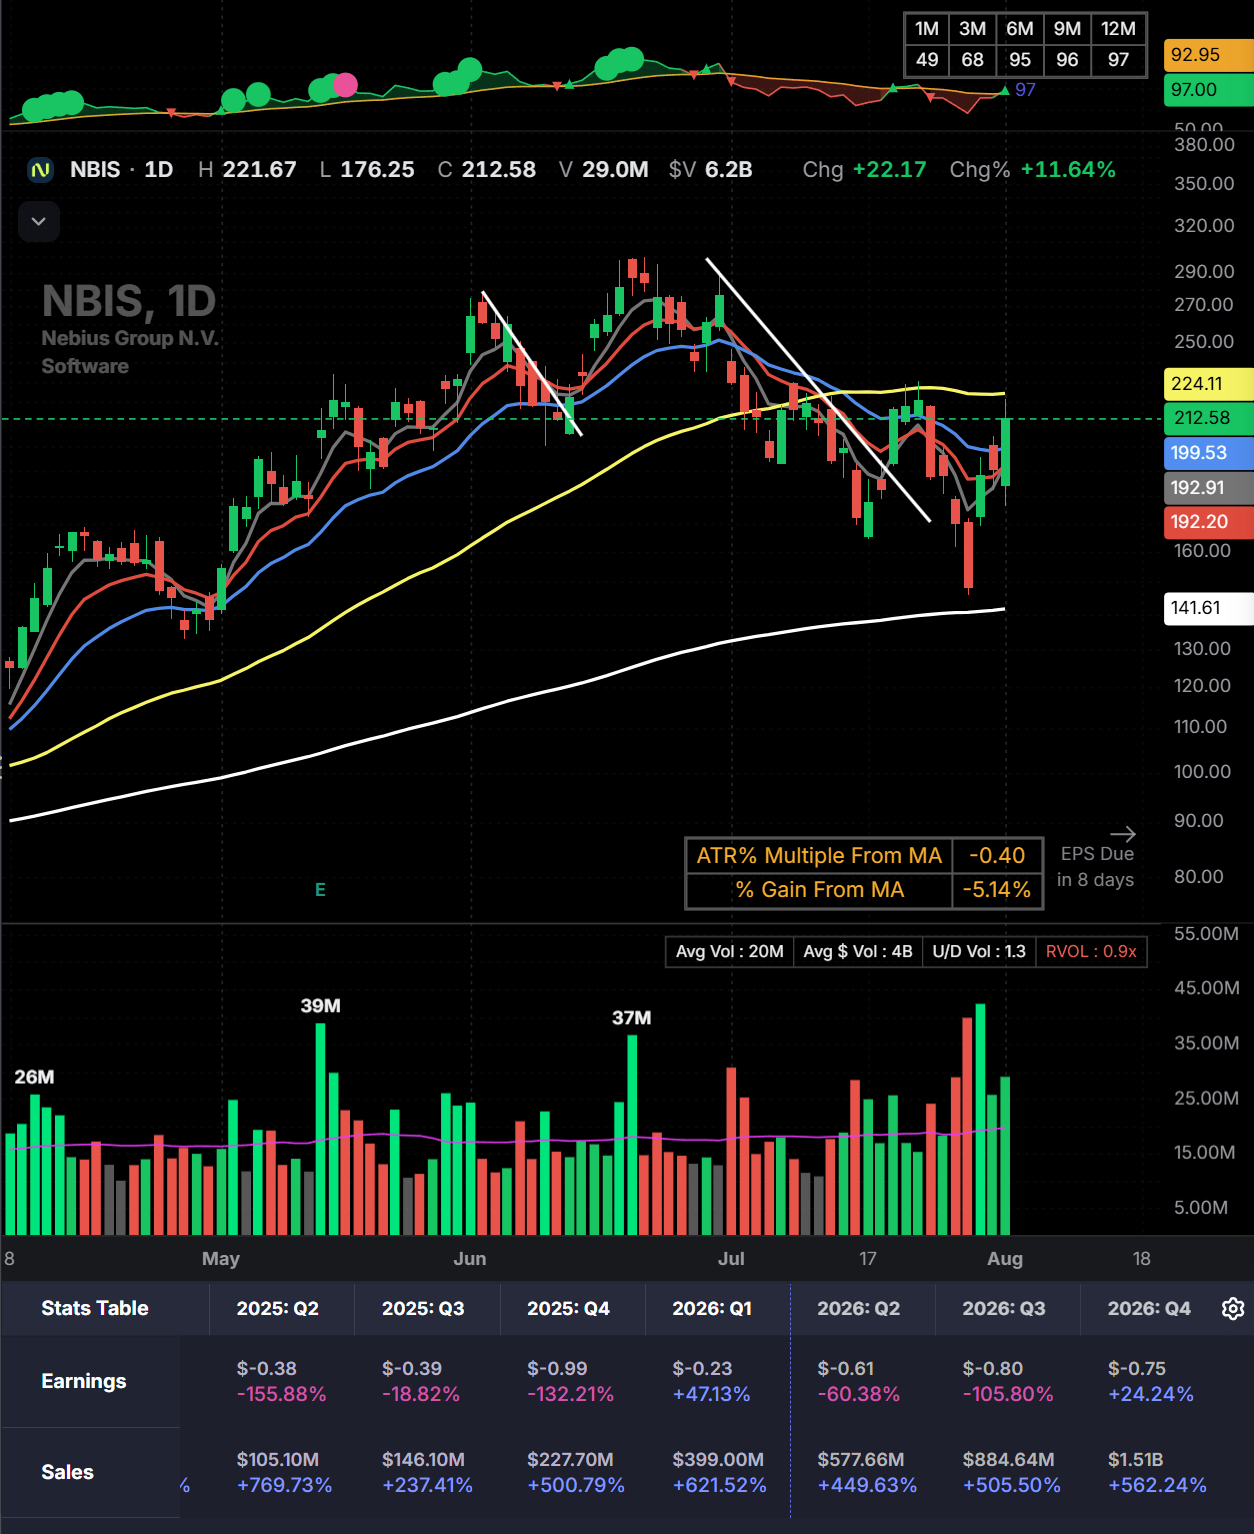Click the 1M rating value 49
Image resolution: width=1254 pixels, height=1534 pixels.
(x=927, y=60)
